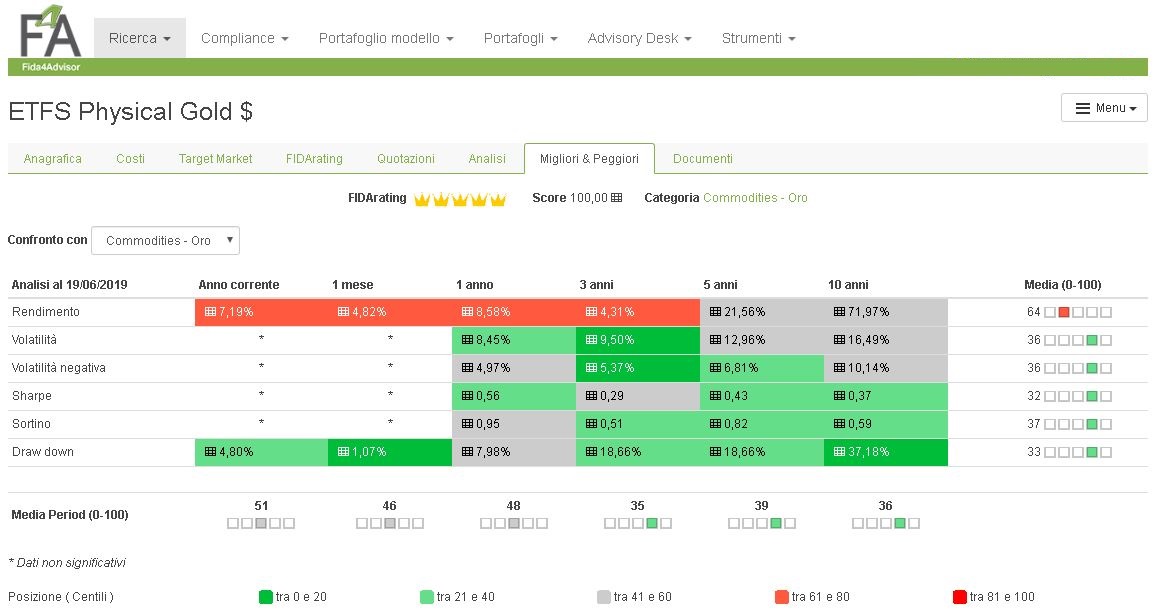This screenshot has width=1158, height=613.
Task: Click the Media Period 51 indicator boxes
Action: pos(261,524)
